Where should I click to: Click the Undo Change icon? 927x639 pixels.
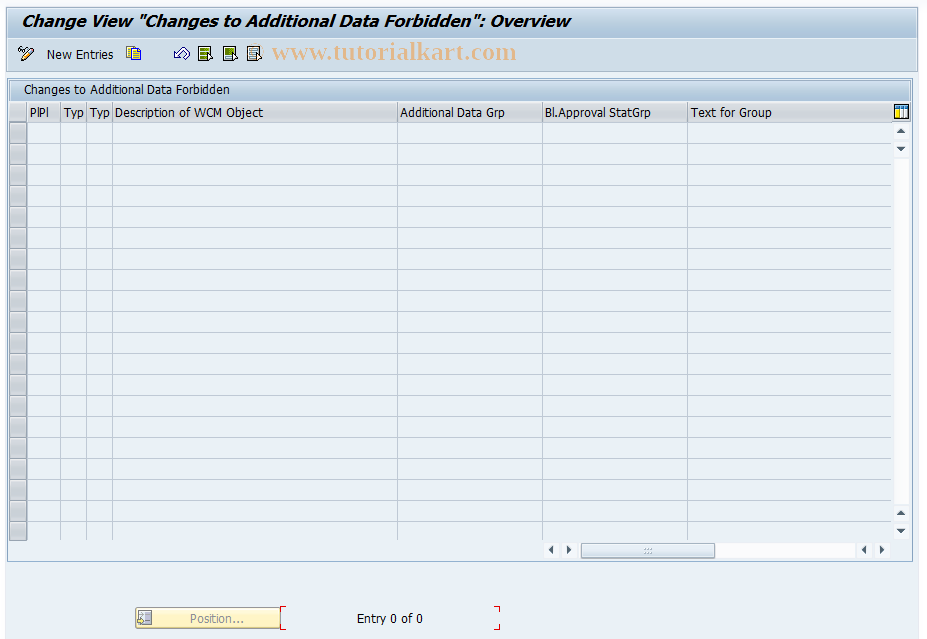pyautogui.click(x=181, y=54)
